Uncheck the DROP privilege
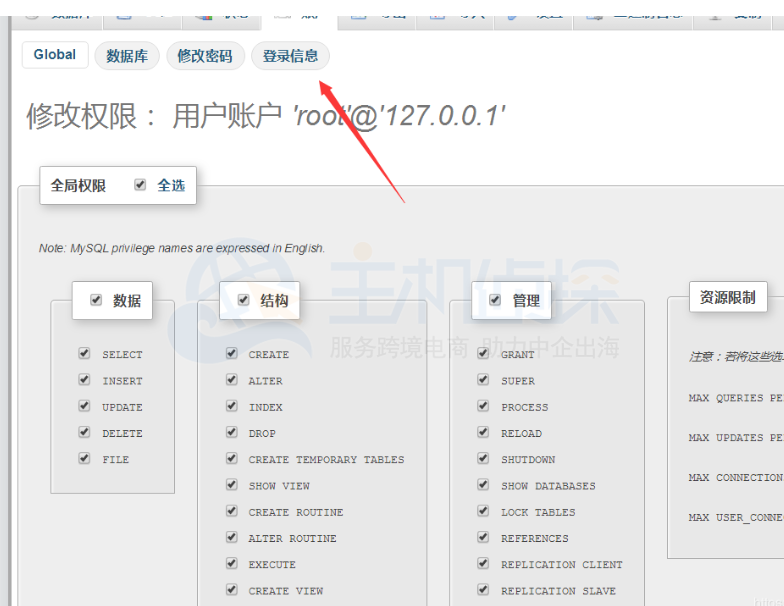784x606 pixels. [232, 432]
